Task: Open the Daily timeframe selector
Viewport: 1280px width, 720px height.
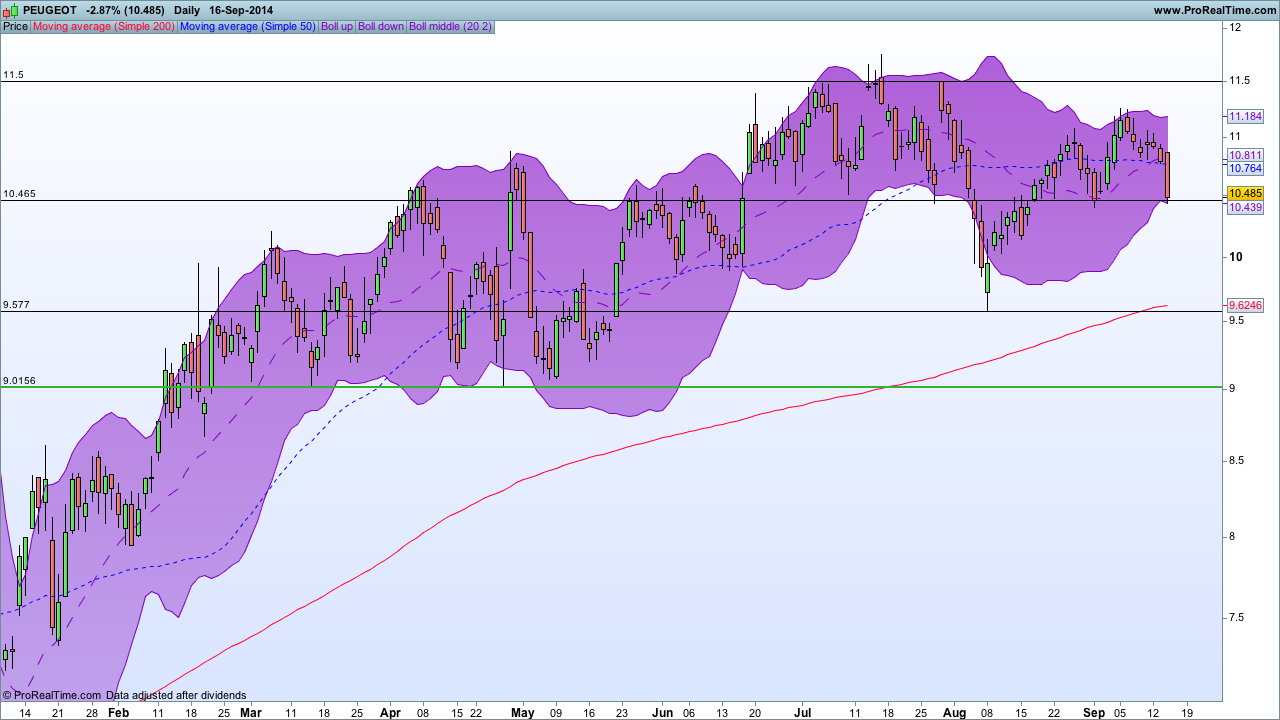Action: click(187, 10)
